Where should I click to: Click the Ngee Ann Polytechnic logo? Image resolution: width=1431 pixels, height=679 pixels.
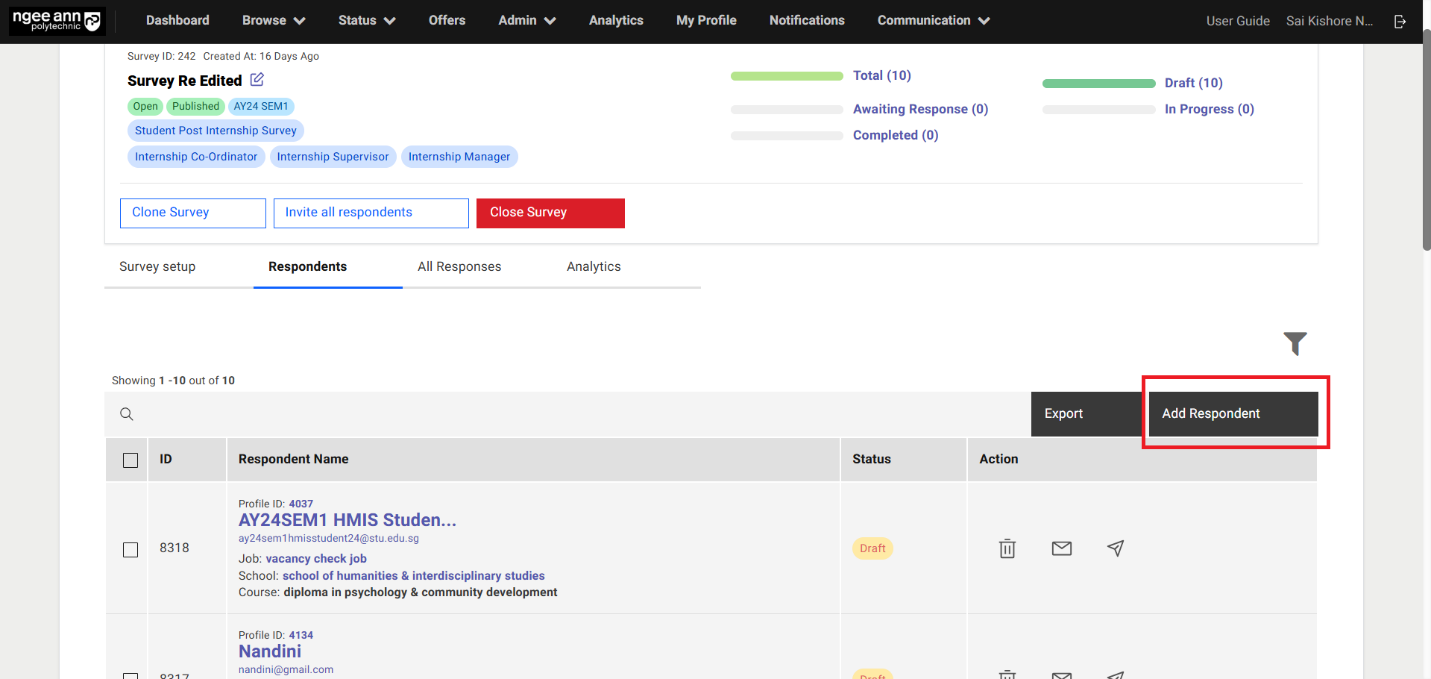click(x=57, y=21)
